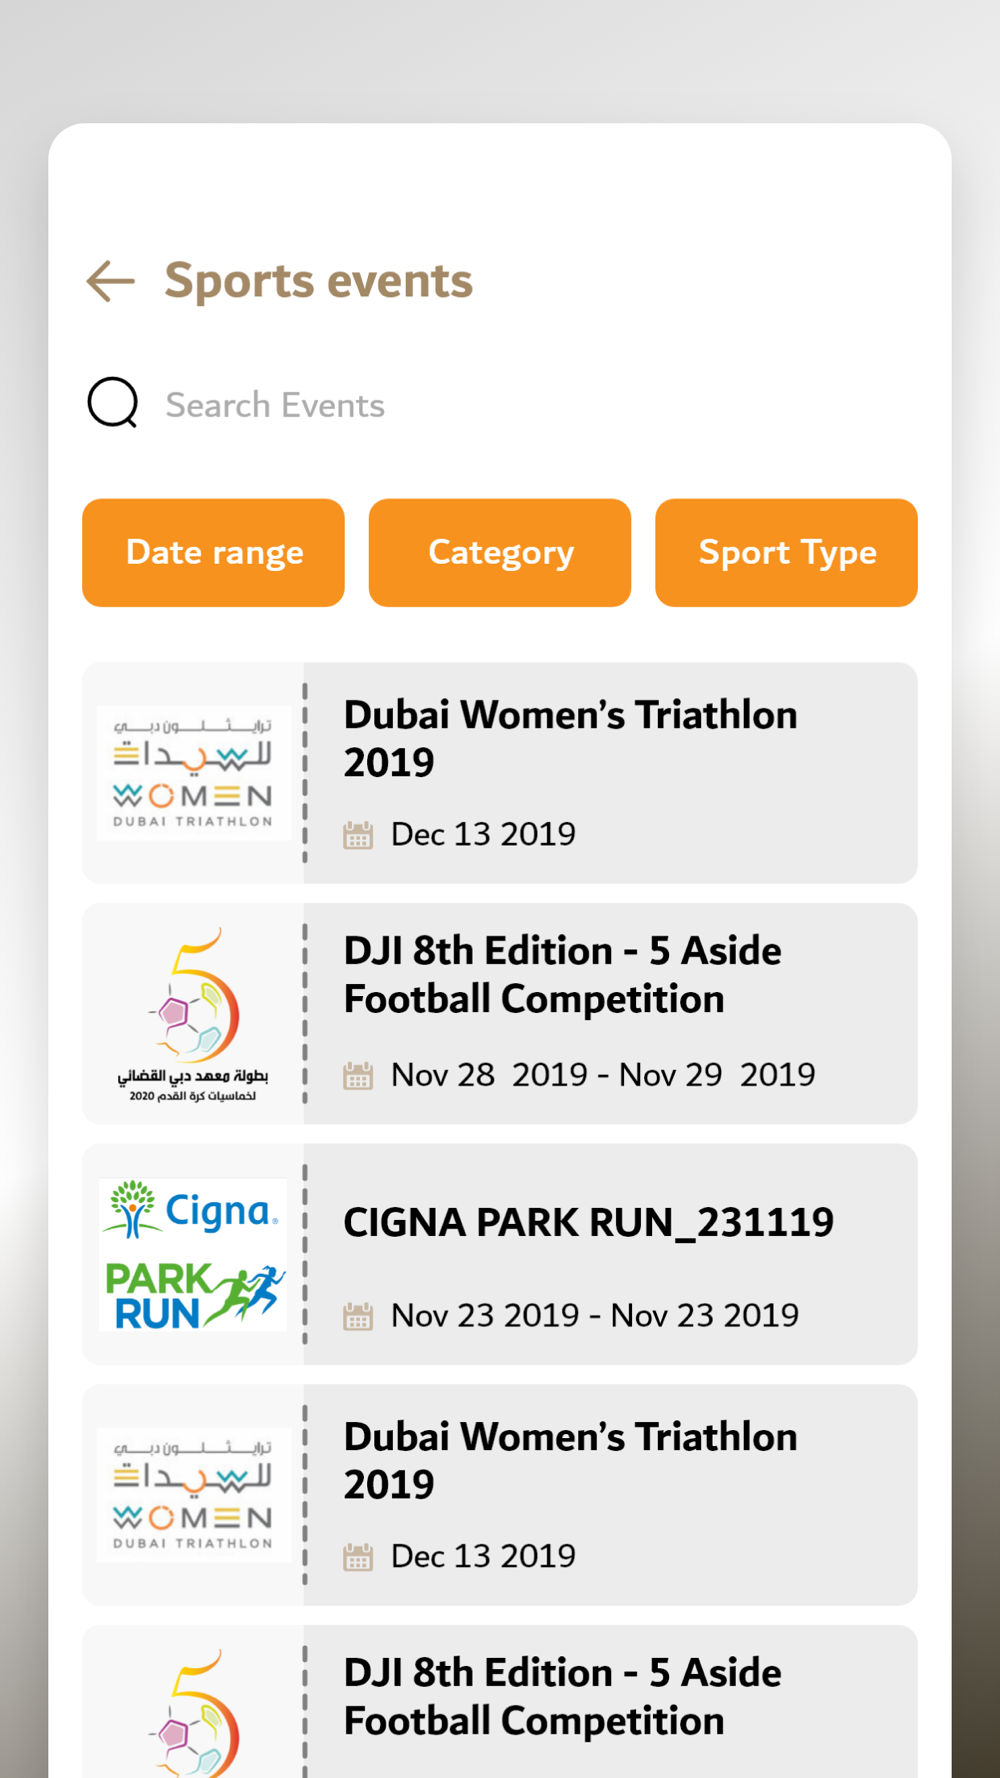Click calendar icon on second Women's Triathlon card
1000x1778 pixels.
coord(358,1556)
